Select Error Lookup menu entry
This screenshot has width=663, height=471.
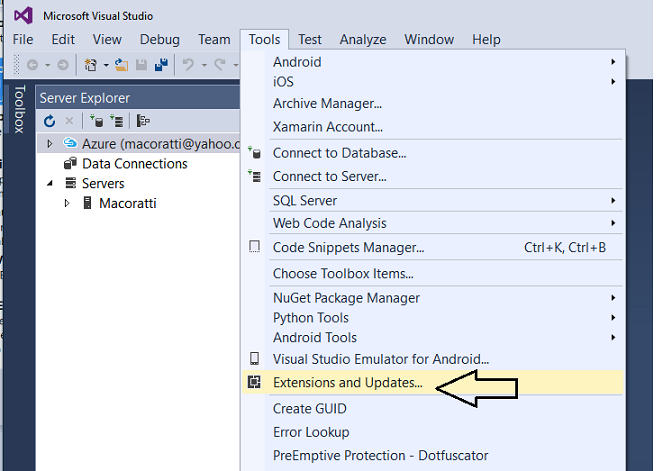pyautogui.click(x=433, y=432)
